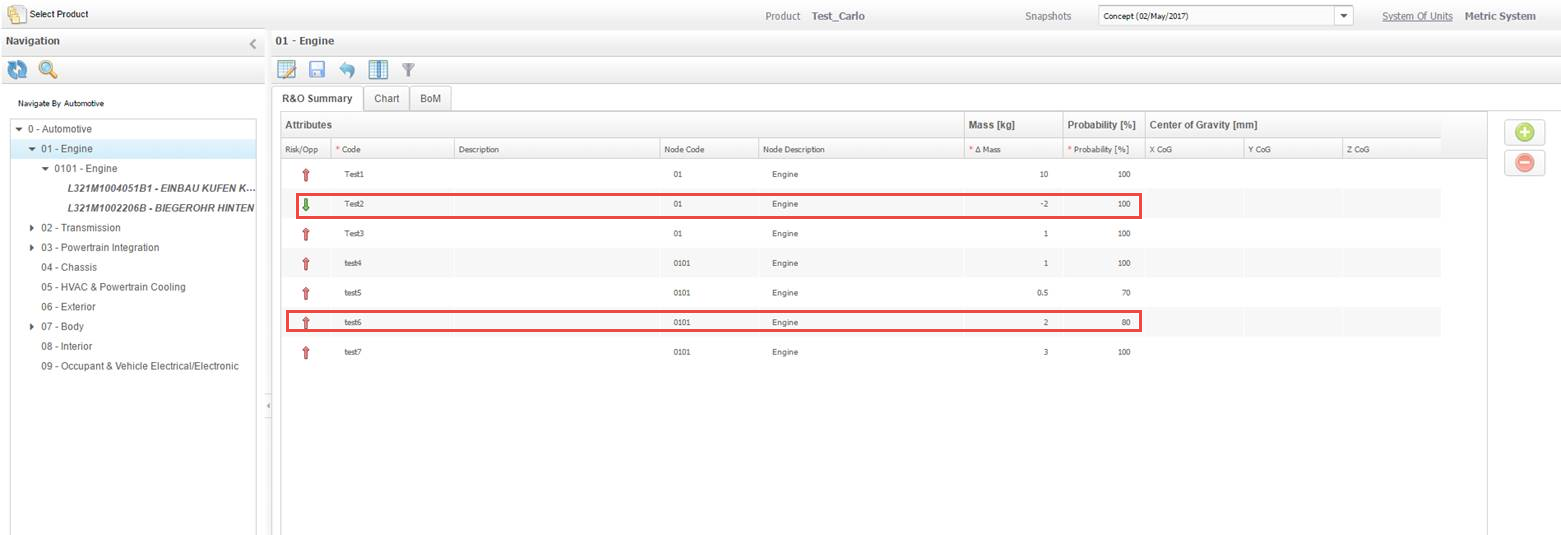Collapse the 0101 - Engine node
Screen dimensions: 1561x535
(45, 169)
